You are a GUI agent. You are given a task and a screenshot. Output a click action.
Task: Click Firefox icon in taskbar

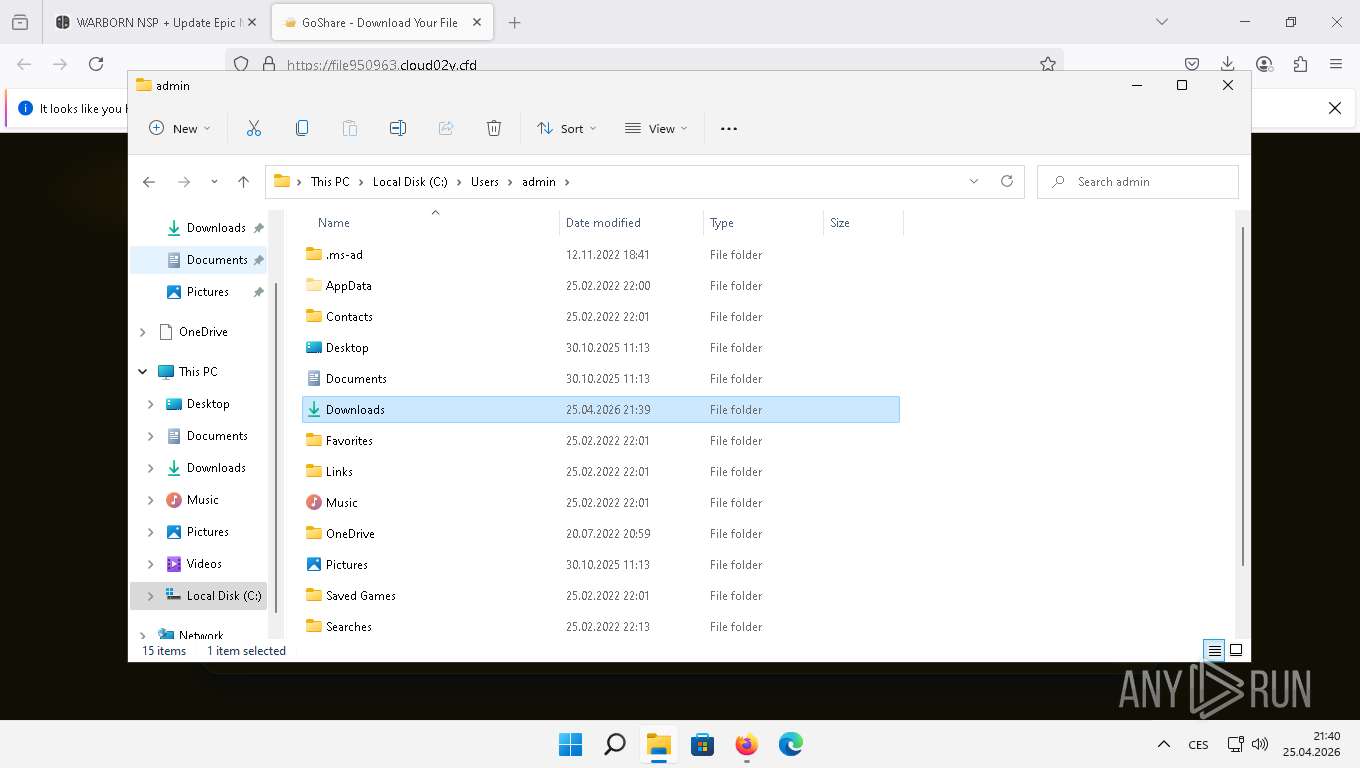pos(747,744)
